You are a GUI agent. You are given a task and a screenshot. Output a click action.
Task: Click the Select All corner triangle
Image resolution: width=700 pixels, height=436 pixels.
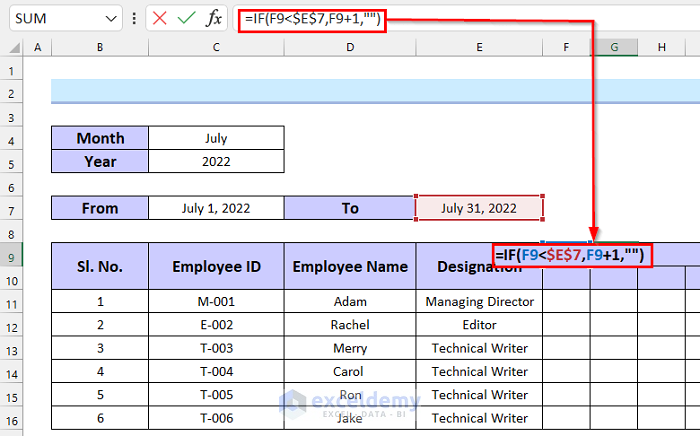14,47
